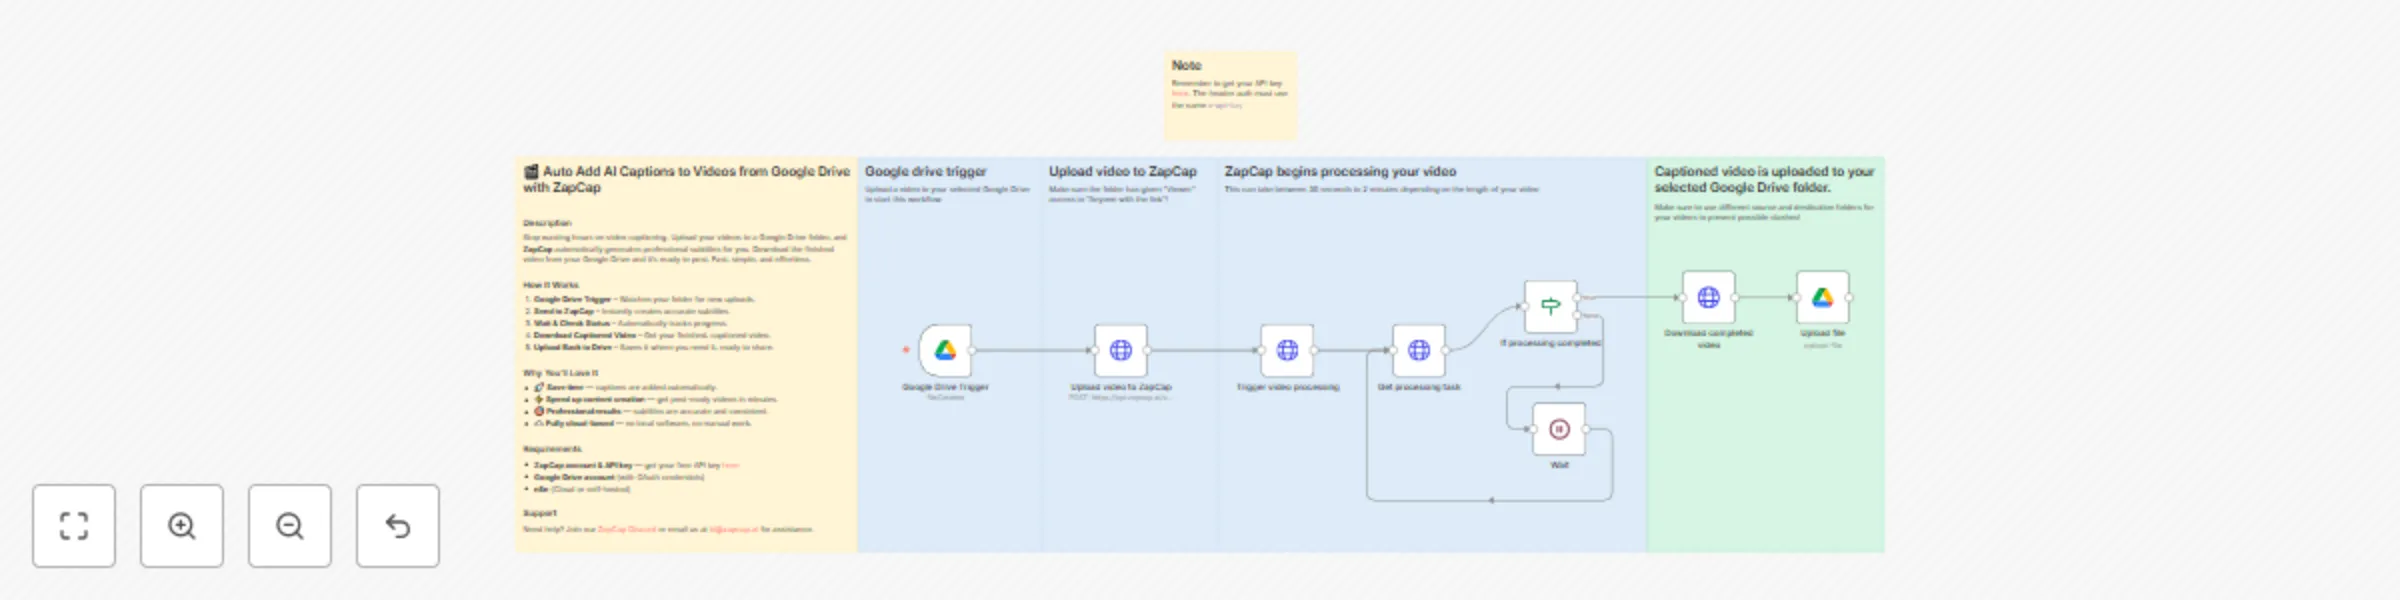Select the Trigger video processing node
Viewport: 2400px width, 600px height.
click(1287, 350)
